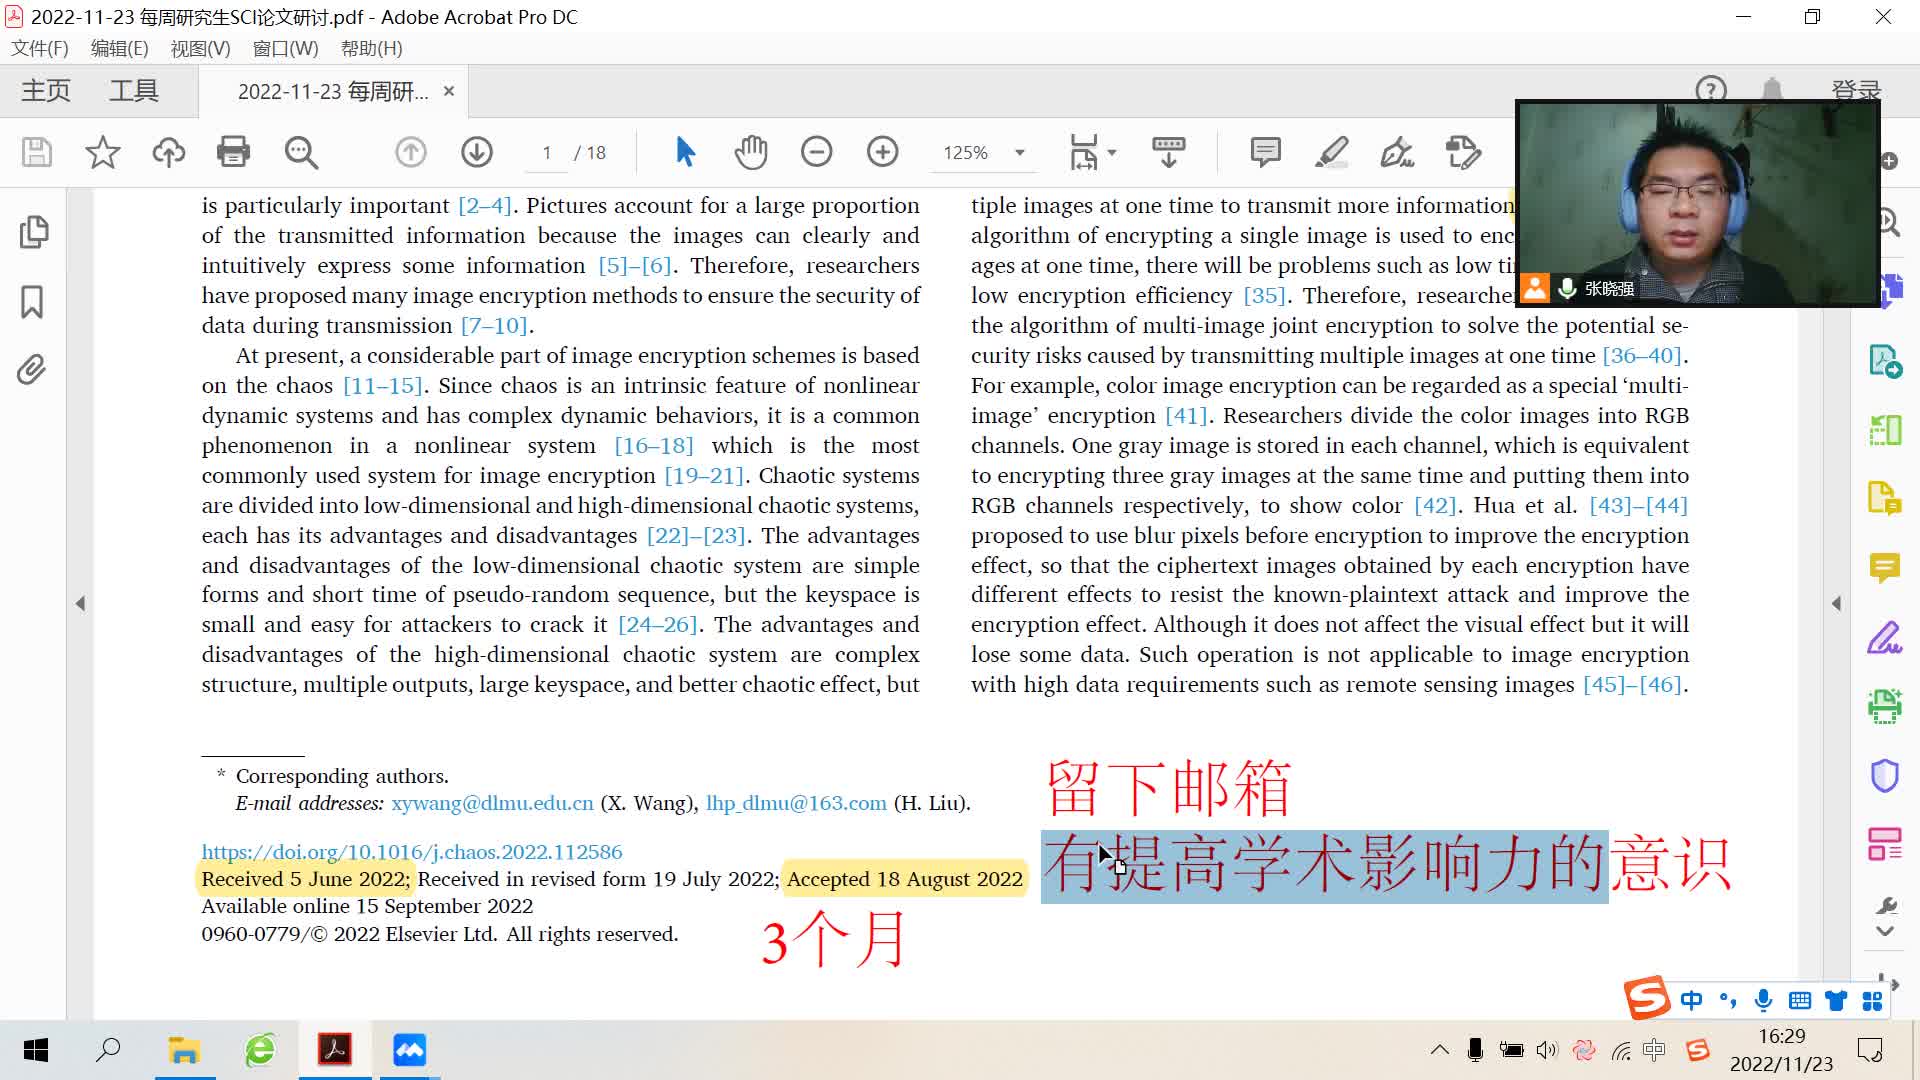Screen dimensions: 1920x1080
Task: Enable the hand/pan tool
Action: coord(752,152)
